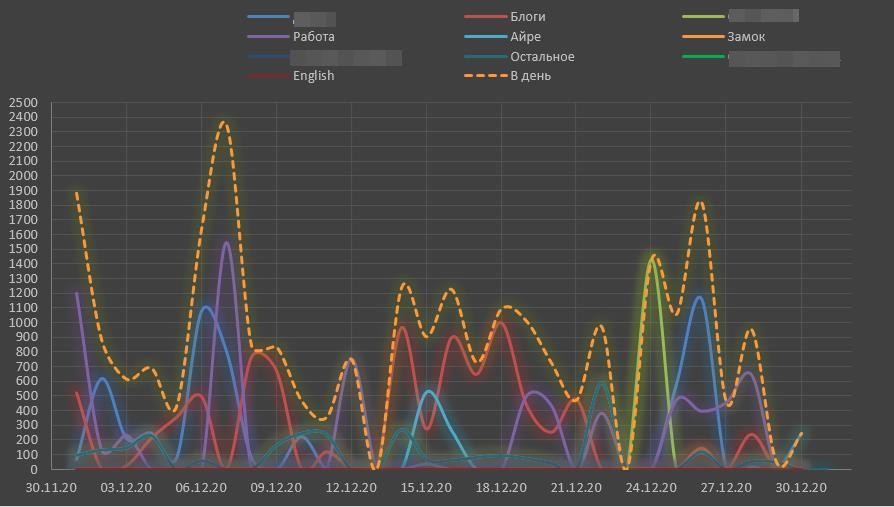Click the 30.11.20 date on the x-axis
Image resolution: width=894 pixels, height=507 pixels.
point(51,488)
